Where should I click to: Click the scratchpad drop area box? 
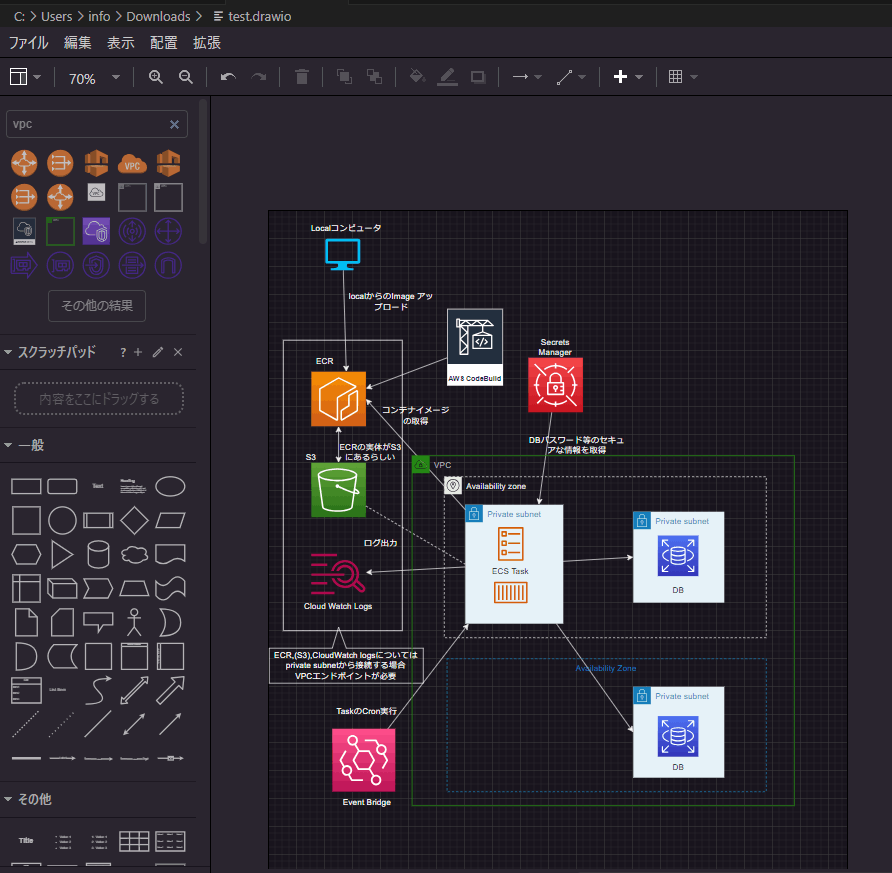(x=99, y=399)
